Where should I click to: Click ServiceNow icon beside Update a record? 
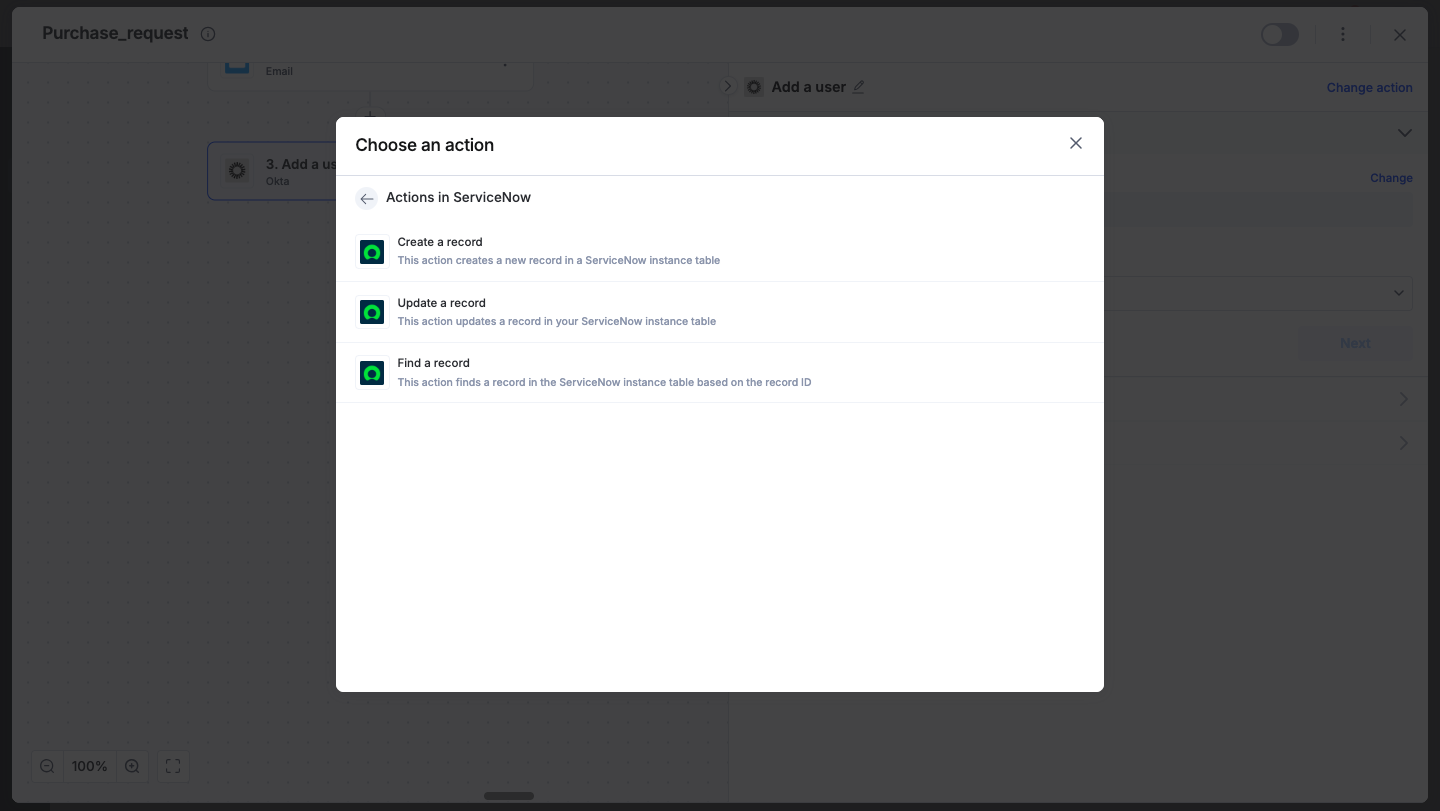point(372,313)
